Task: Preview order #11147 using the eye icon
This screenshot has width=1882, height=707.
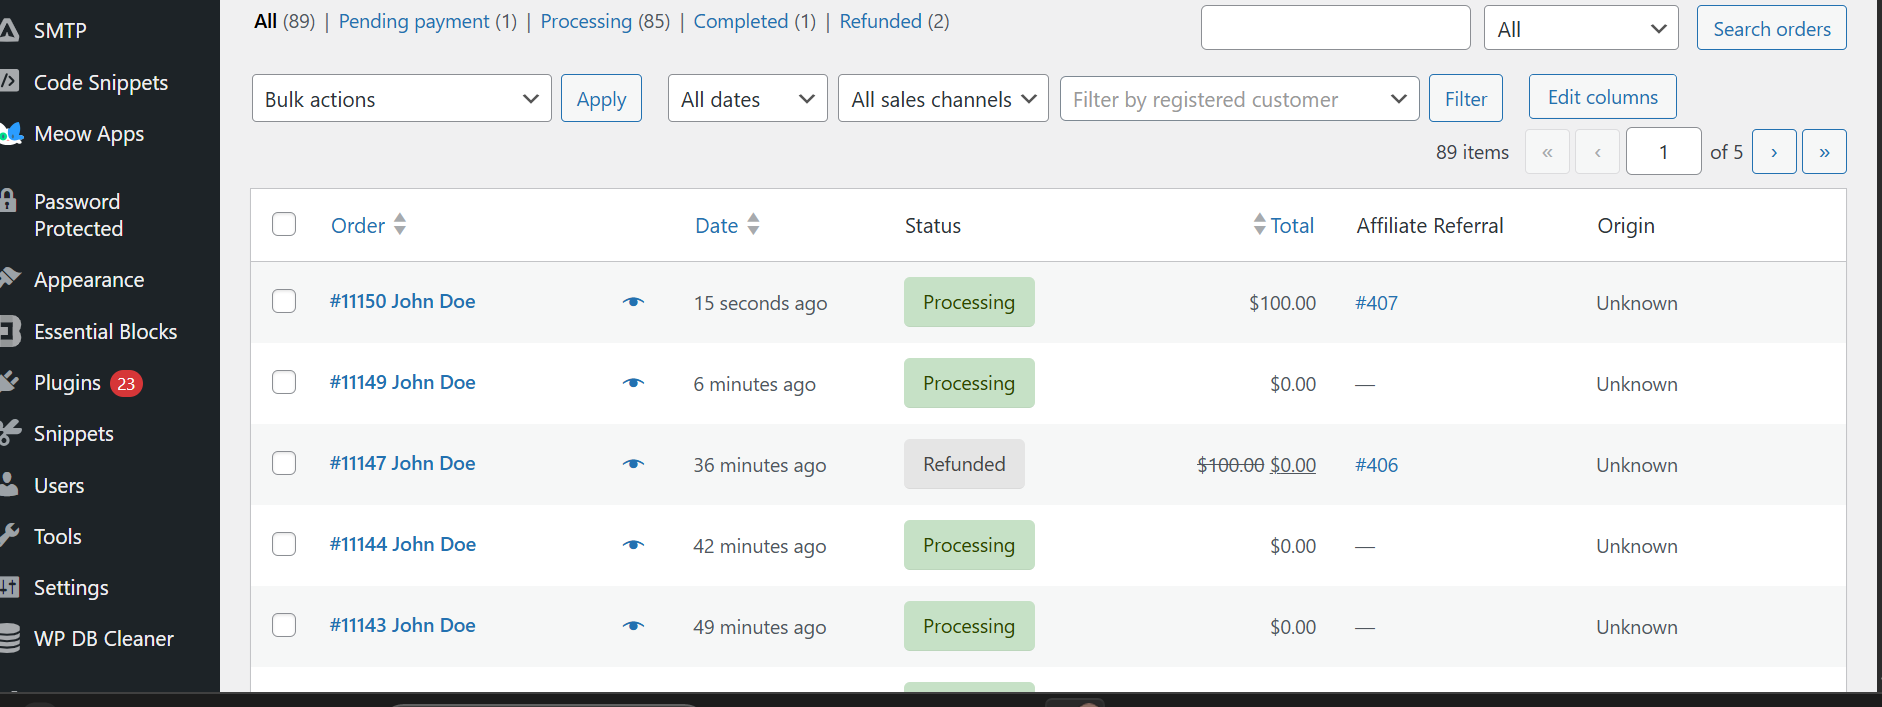Action: coord(633,464)
